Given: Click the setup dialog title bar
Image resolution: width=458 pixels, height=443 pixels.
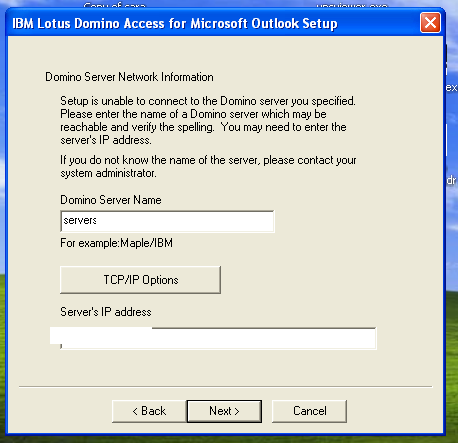Looking at the screenshot, I should pyautogui.click(x=213, y=23).
